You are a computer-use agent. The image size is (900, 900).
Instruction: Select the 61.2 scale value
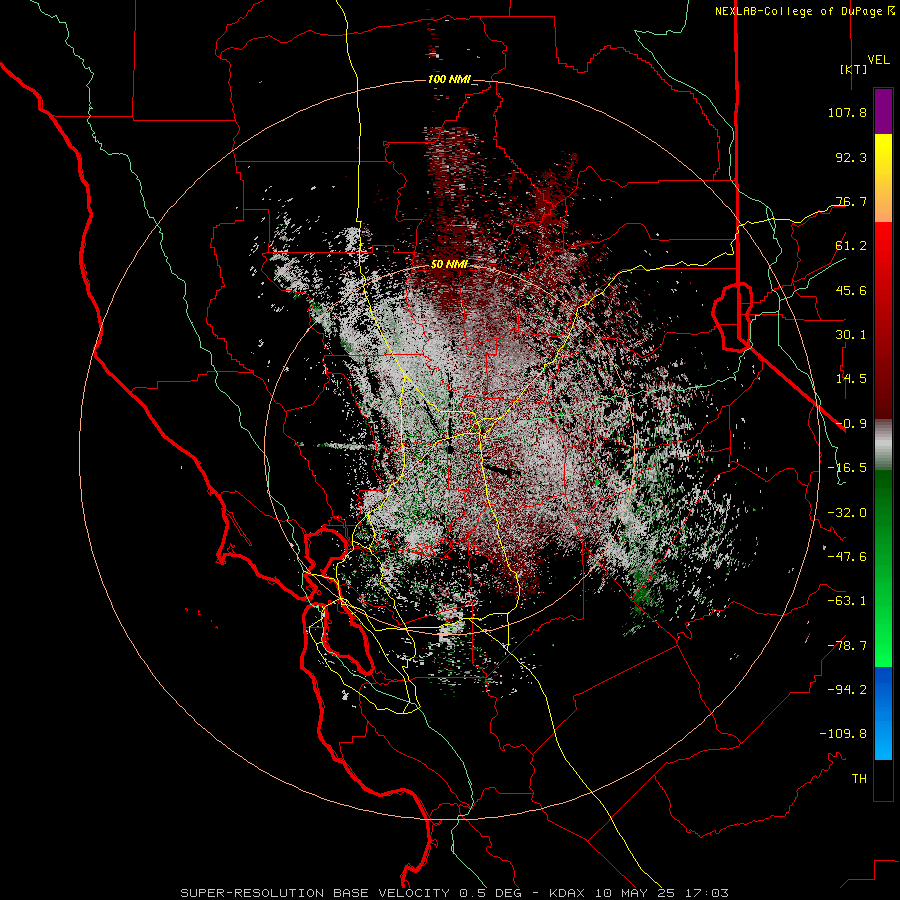(851, 246)
